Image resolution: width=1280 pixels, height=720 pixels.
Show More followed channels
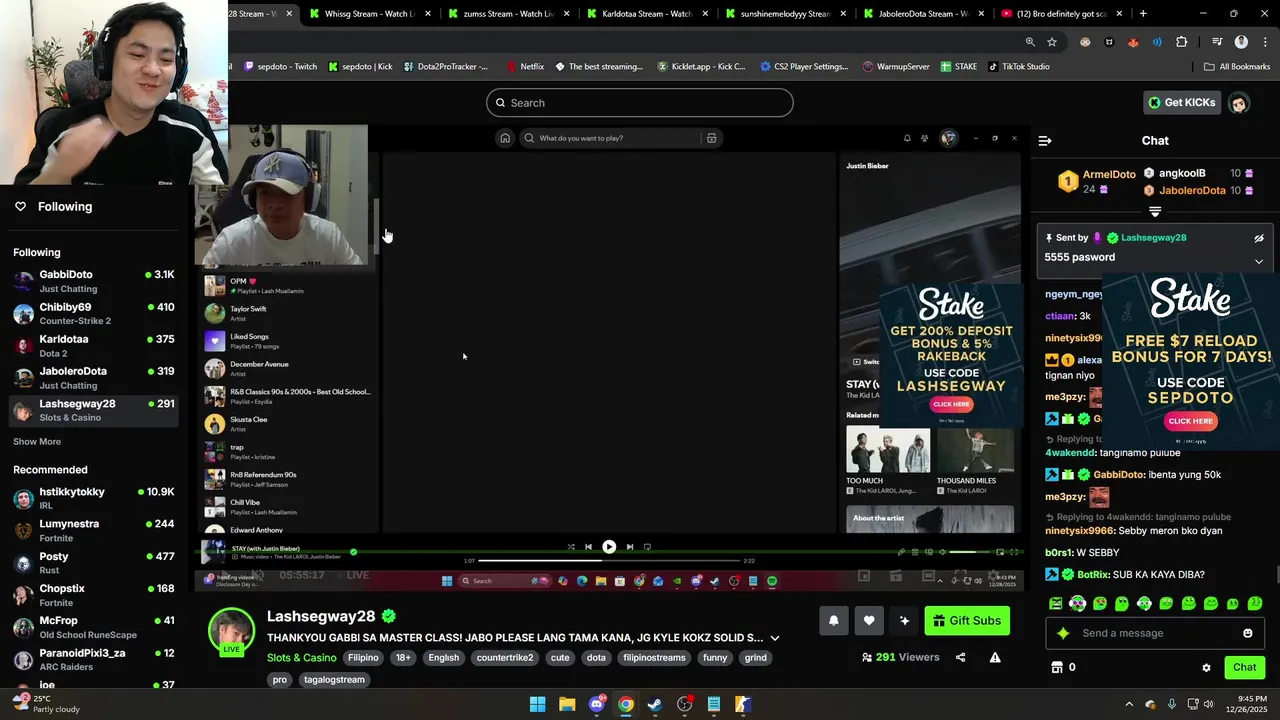(x=37, y=442)
